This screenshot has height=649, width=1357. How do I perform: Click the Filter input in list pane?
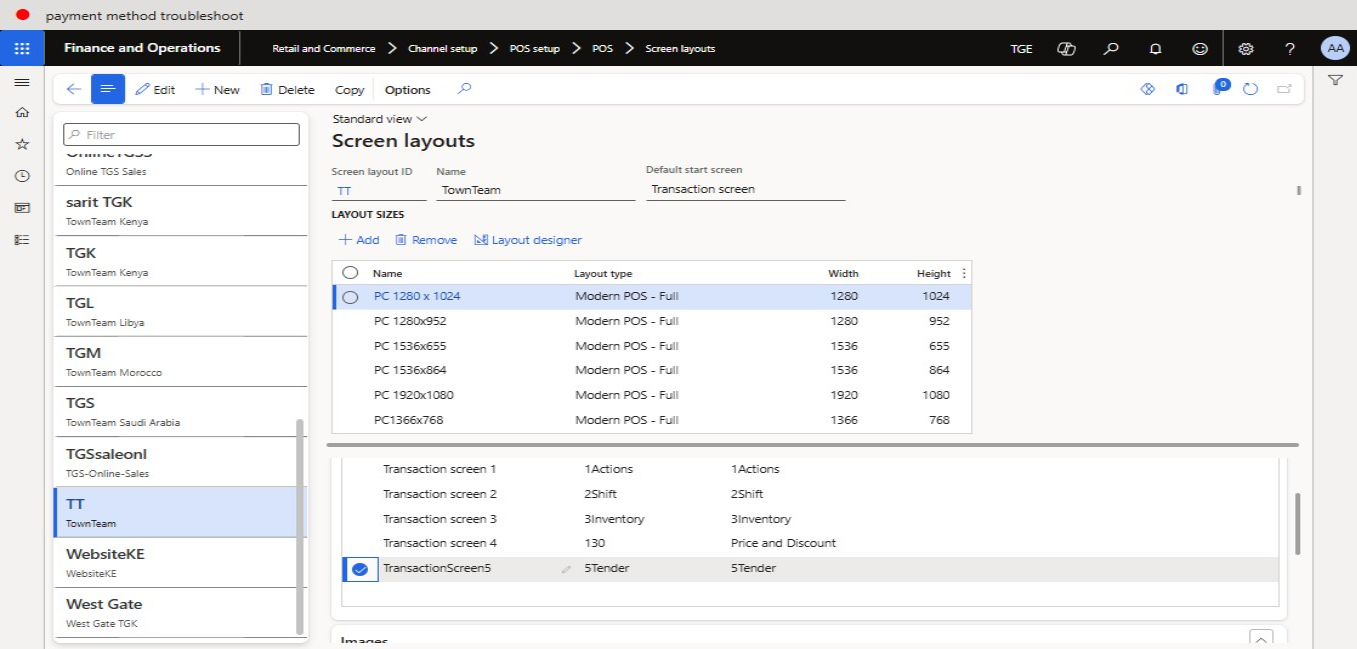182,134
